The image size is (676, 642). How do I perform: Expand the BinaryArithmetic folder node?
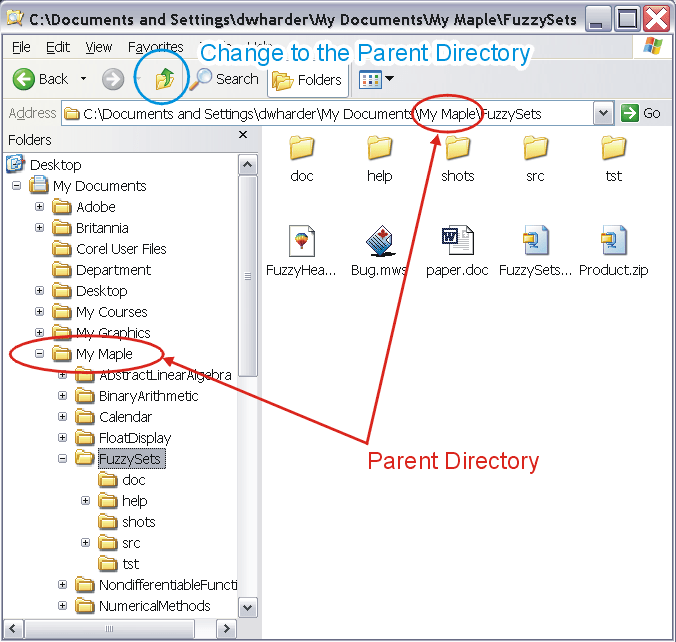point(63,395)
